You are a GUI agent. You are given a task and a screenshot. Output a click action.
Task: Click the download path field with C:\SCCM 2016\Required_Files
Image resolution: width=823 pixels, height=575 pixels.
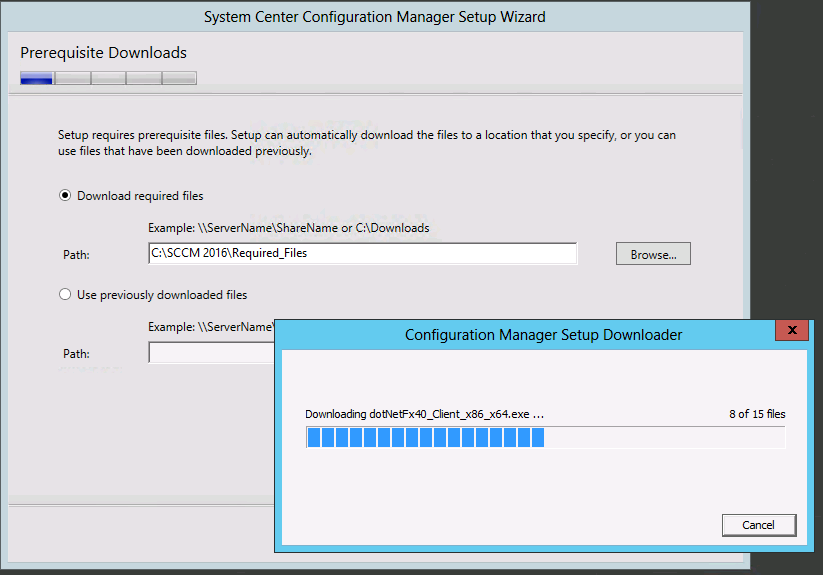tap(363, 253)
